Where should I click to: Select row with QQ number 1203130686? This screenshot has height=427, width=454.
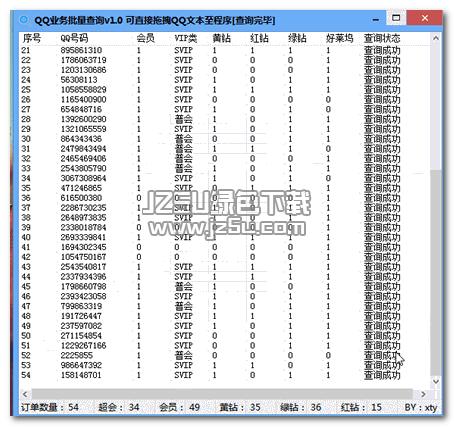(x=211, y=70)
